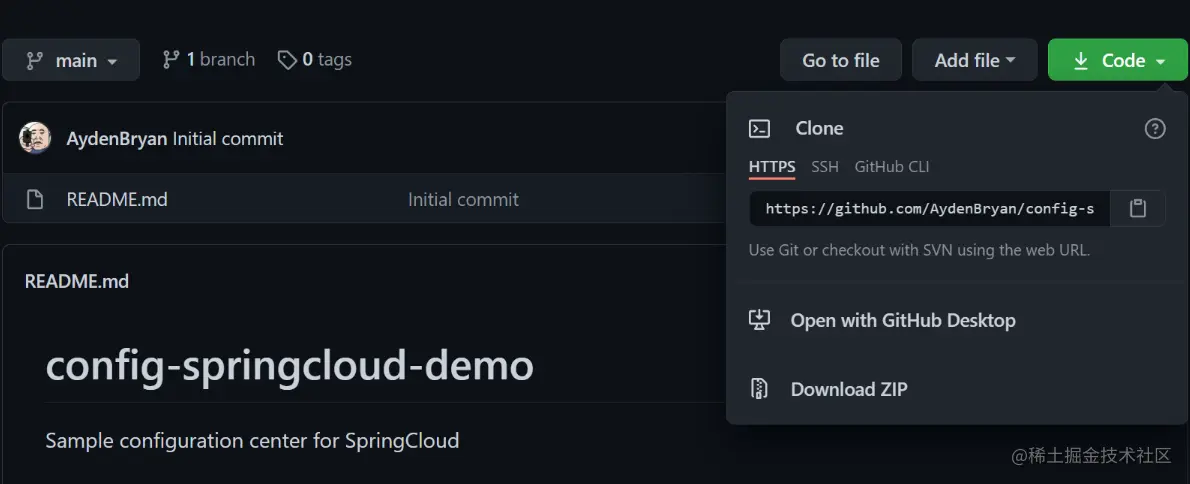Image resolution: width=1190 pixels, height=484 pixels.
Task: Click the config-springcloud-demo title
Action: coord(290,366)
